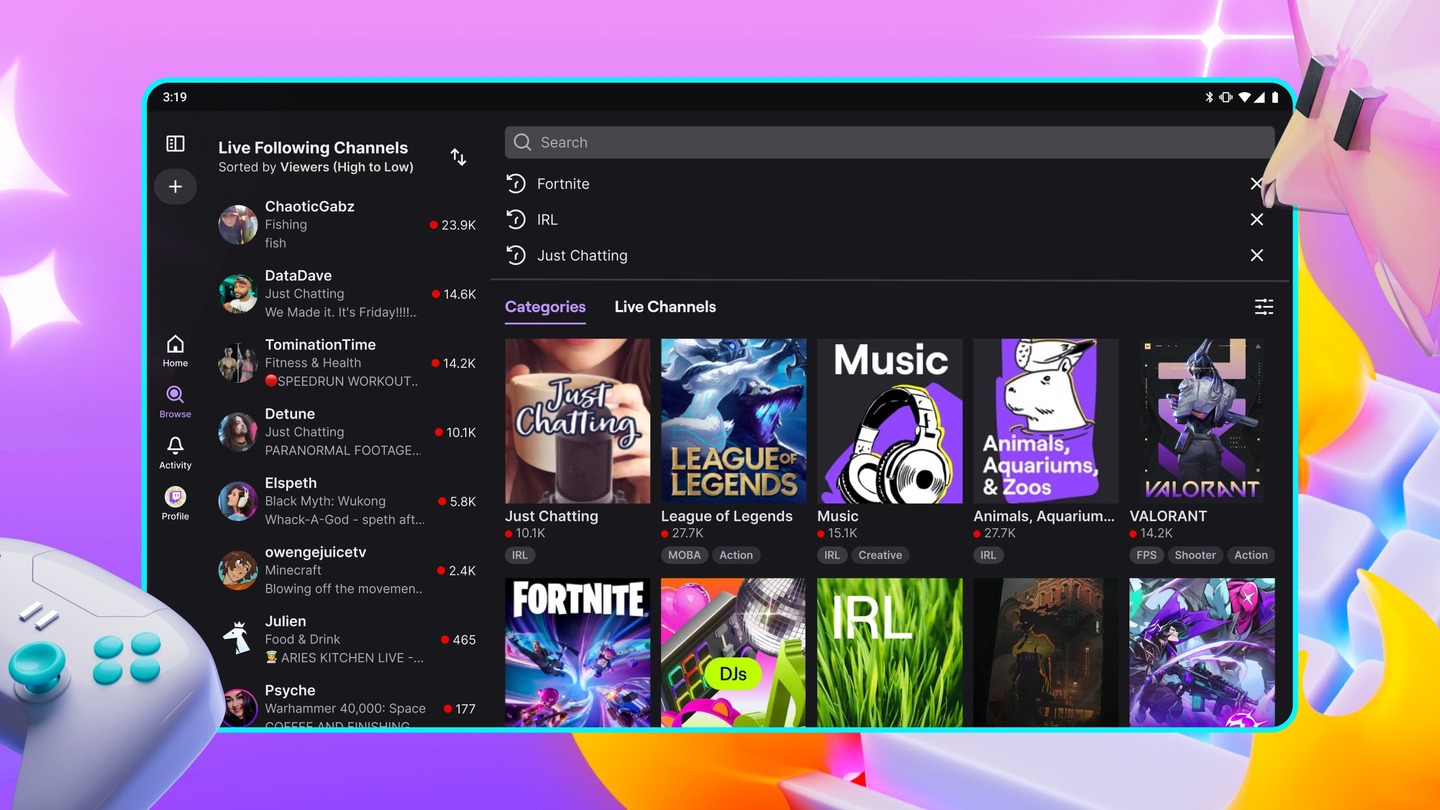The width and height of the screenshot is (1440, 810).
Task: Remove IRL from search history
Action: click(1257, 219)
